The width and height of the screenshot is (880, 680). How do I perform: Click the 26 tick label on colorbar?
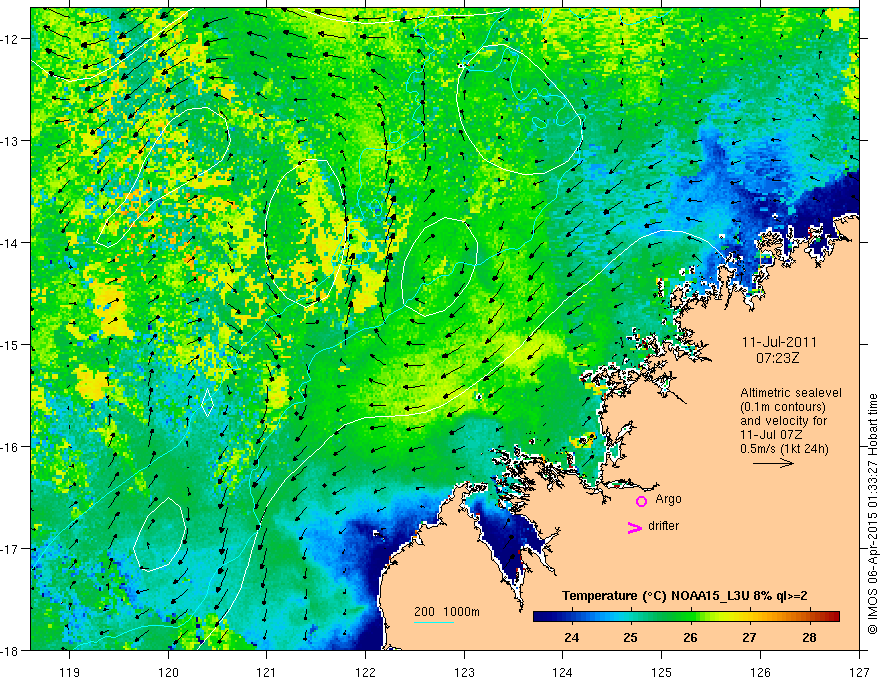(x=690, y=637)
